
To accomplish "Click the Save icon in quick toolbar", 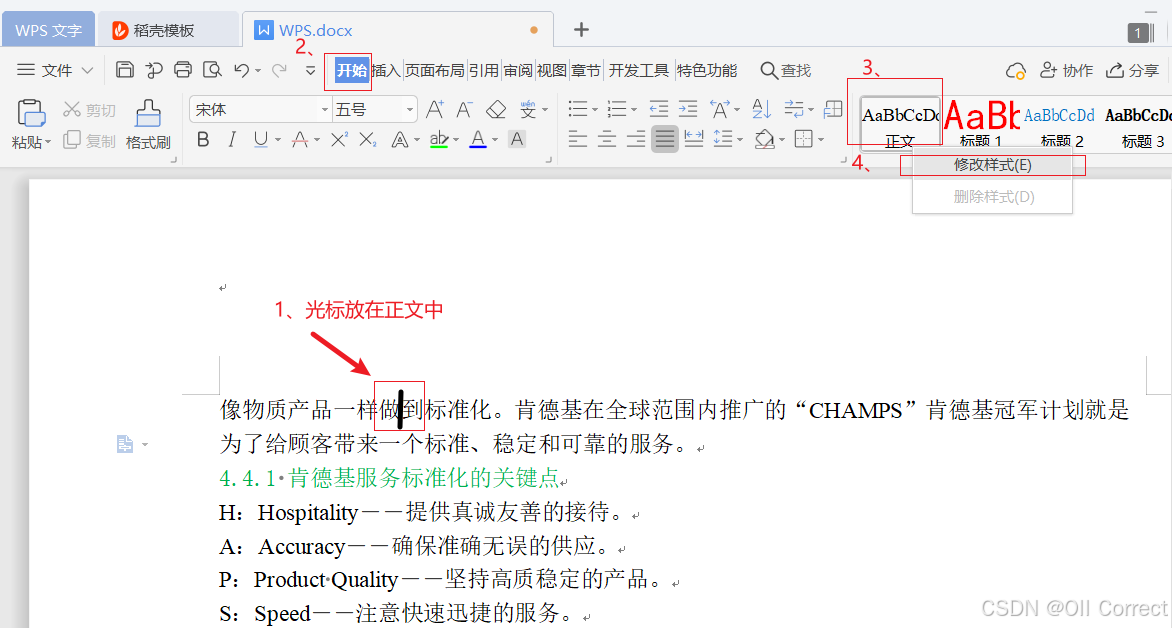I will [x=125, y=70].
